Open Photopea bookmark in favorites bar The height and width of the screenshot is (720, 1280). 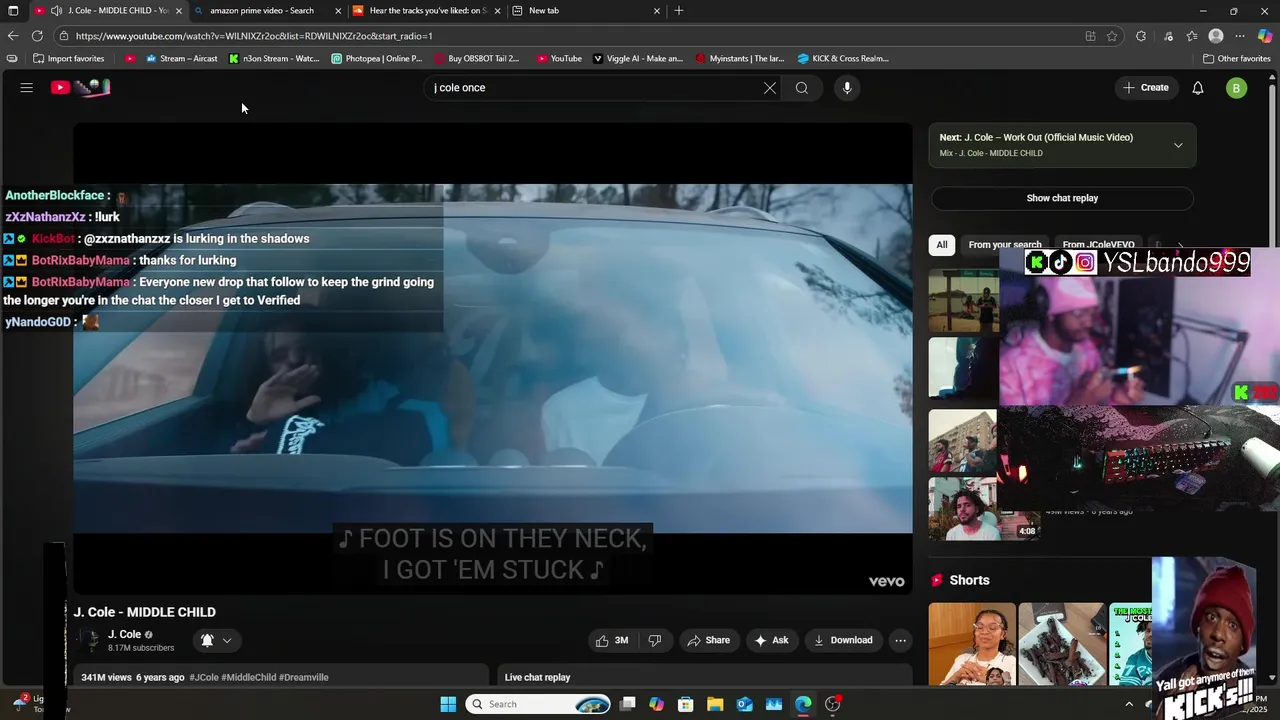coord(377,58)
